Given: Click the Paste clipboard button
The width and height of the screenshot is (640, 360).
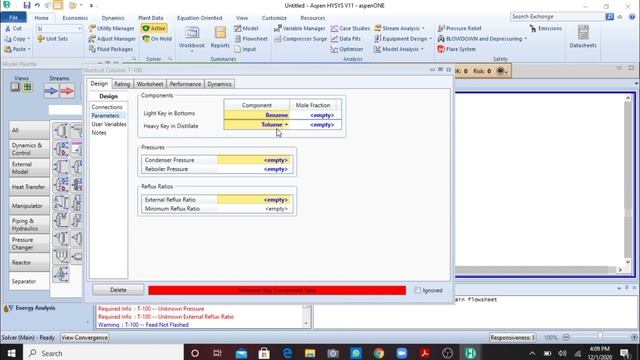Looking at the screenshot, I should [17, 49].
